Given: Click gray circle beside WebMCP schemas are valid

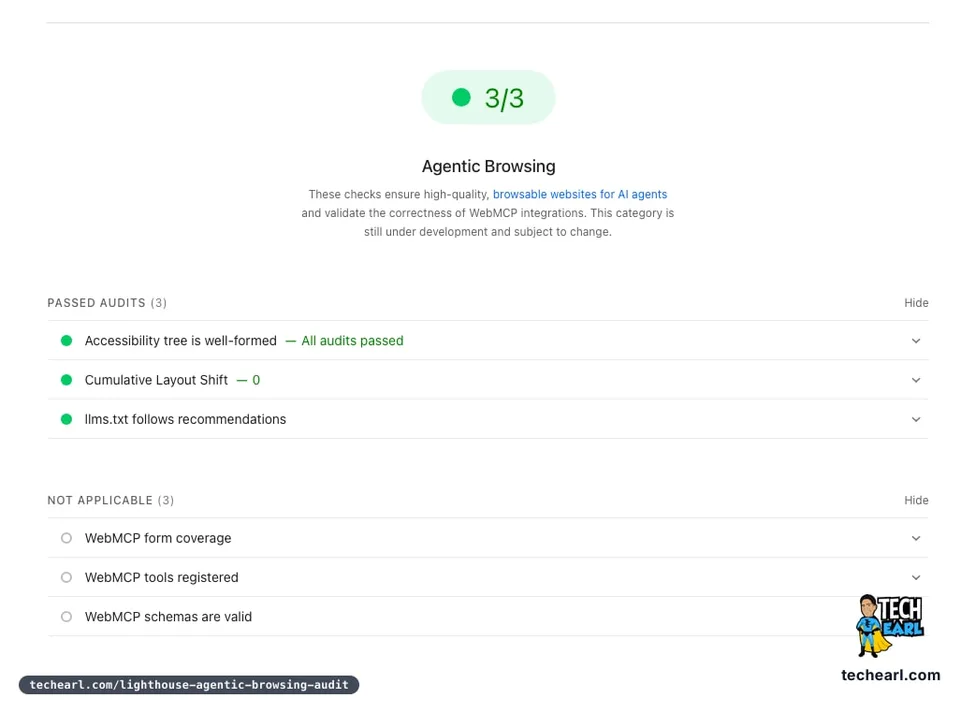Looking at the screenshot, I should tap(66, 616).
